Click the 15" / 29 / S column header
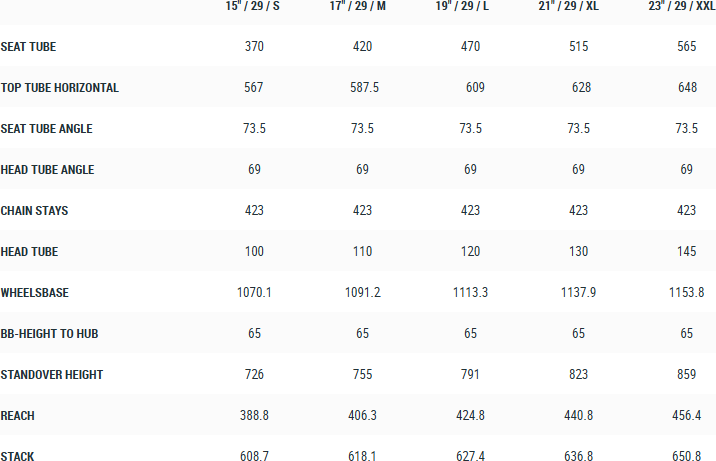This screenshot has width=716, height=461. (254, 7)
